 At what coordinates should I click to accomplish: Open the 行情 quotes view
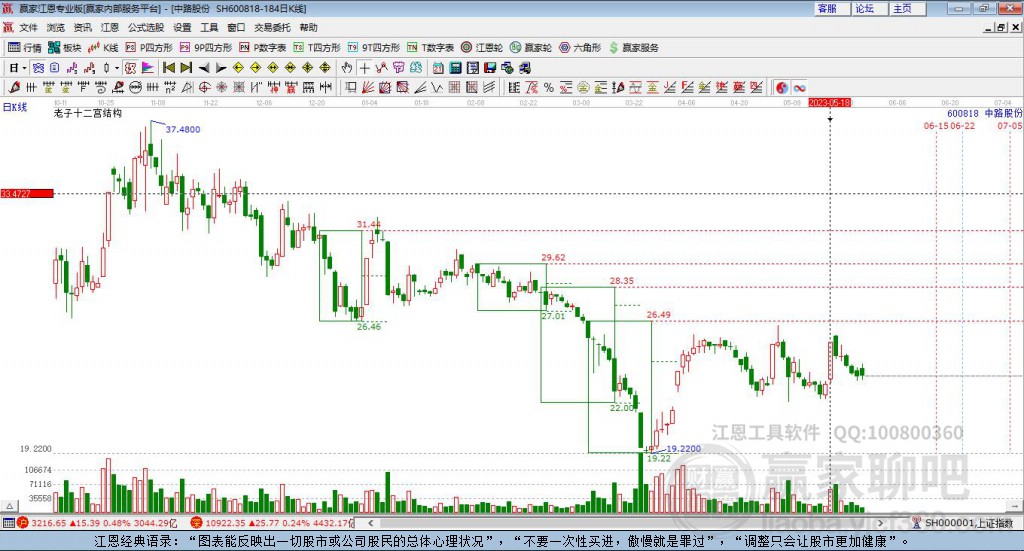[x=24, y=48]
